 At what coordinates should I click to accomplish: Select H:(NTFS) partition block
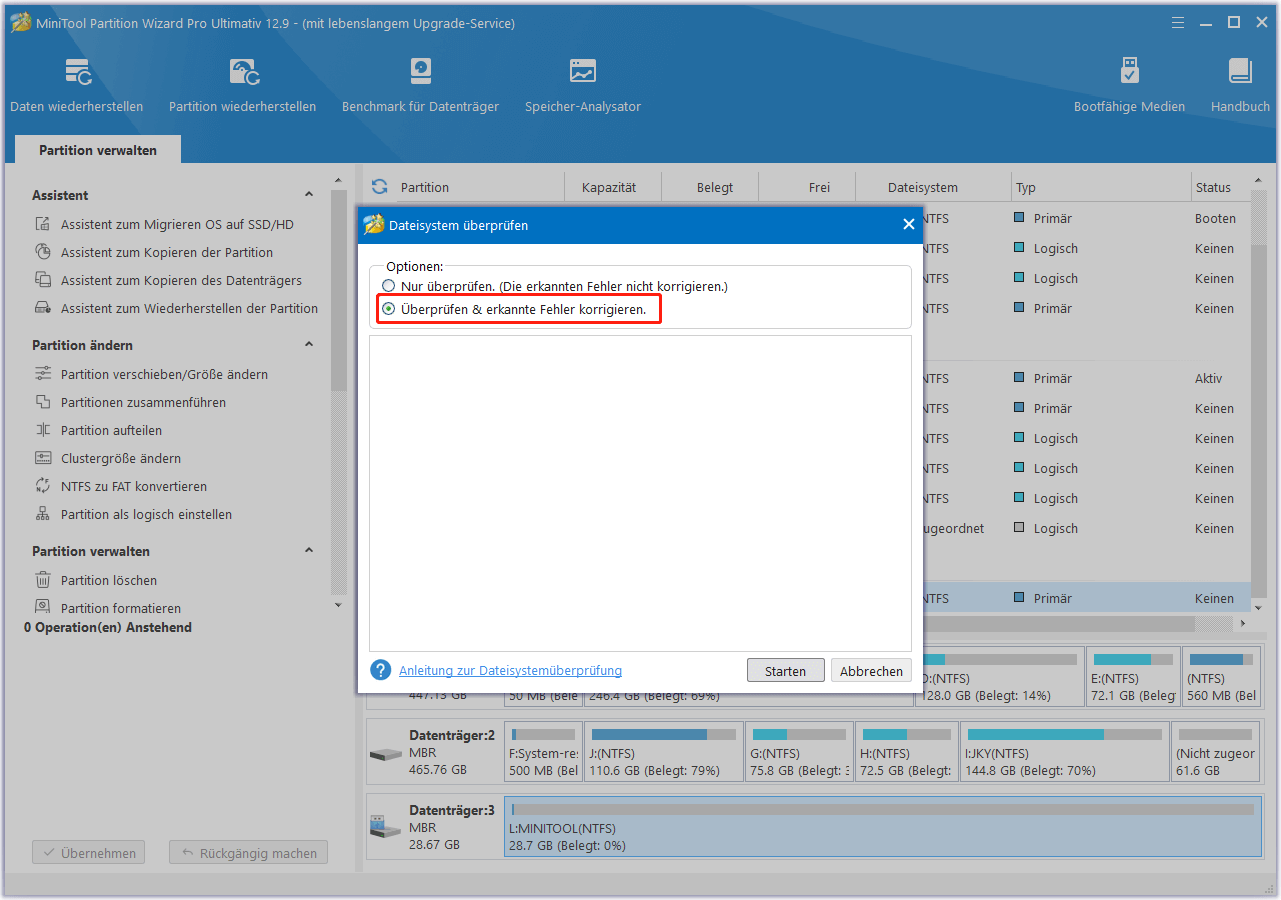point(906,752)
